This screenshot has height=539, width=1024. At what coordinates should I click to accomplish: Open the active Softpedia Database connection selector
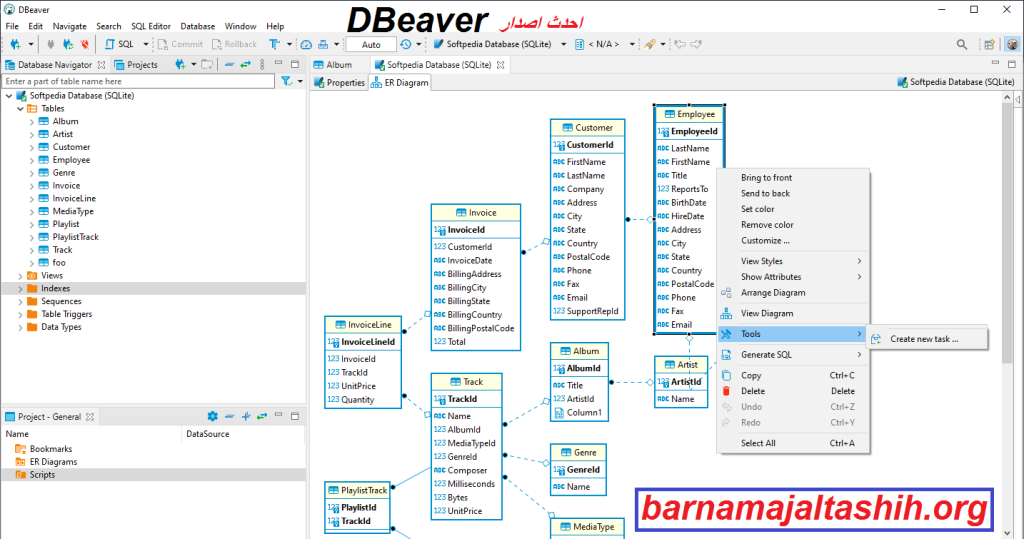[500, 44]
